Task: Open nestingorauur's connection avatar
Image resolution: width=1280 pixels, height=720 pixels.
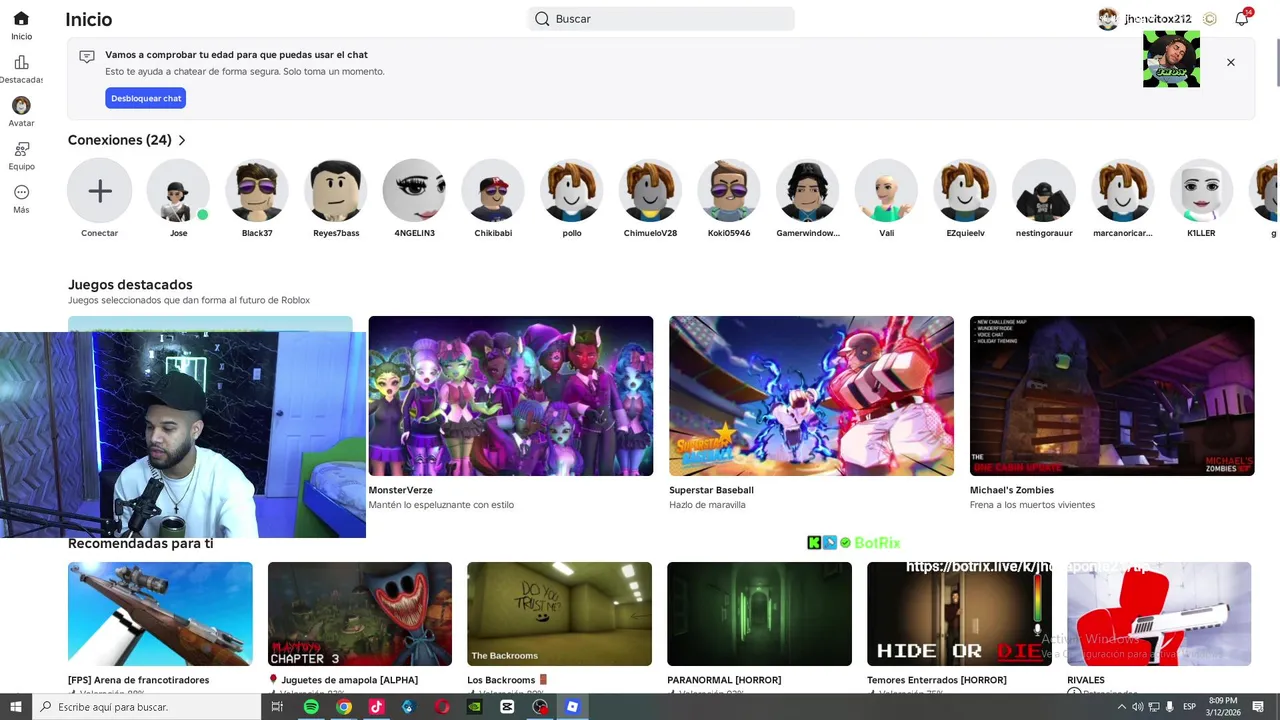Action: (1044, 190)
